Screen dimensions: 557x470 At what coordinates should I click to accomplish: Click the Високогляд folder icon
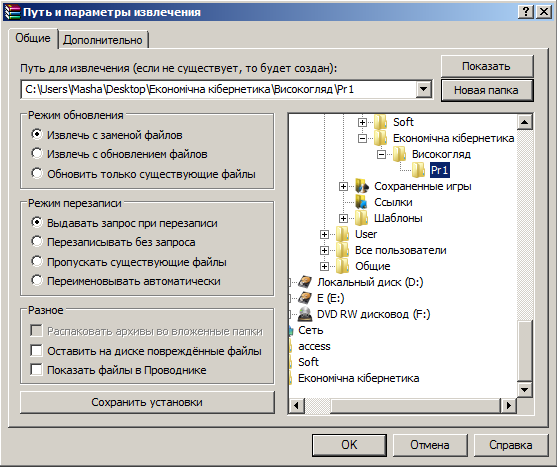tap(399, 154)
